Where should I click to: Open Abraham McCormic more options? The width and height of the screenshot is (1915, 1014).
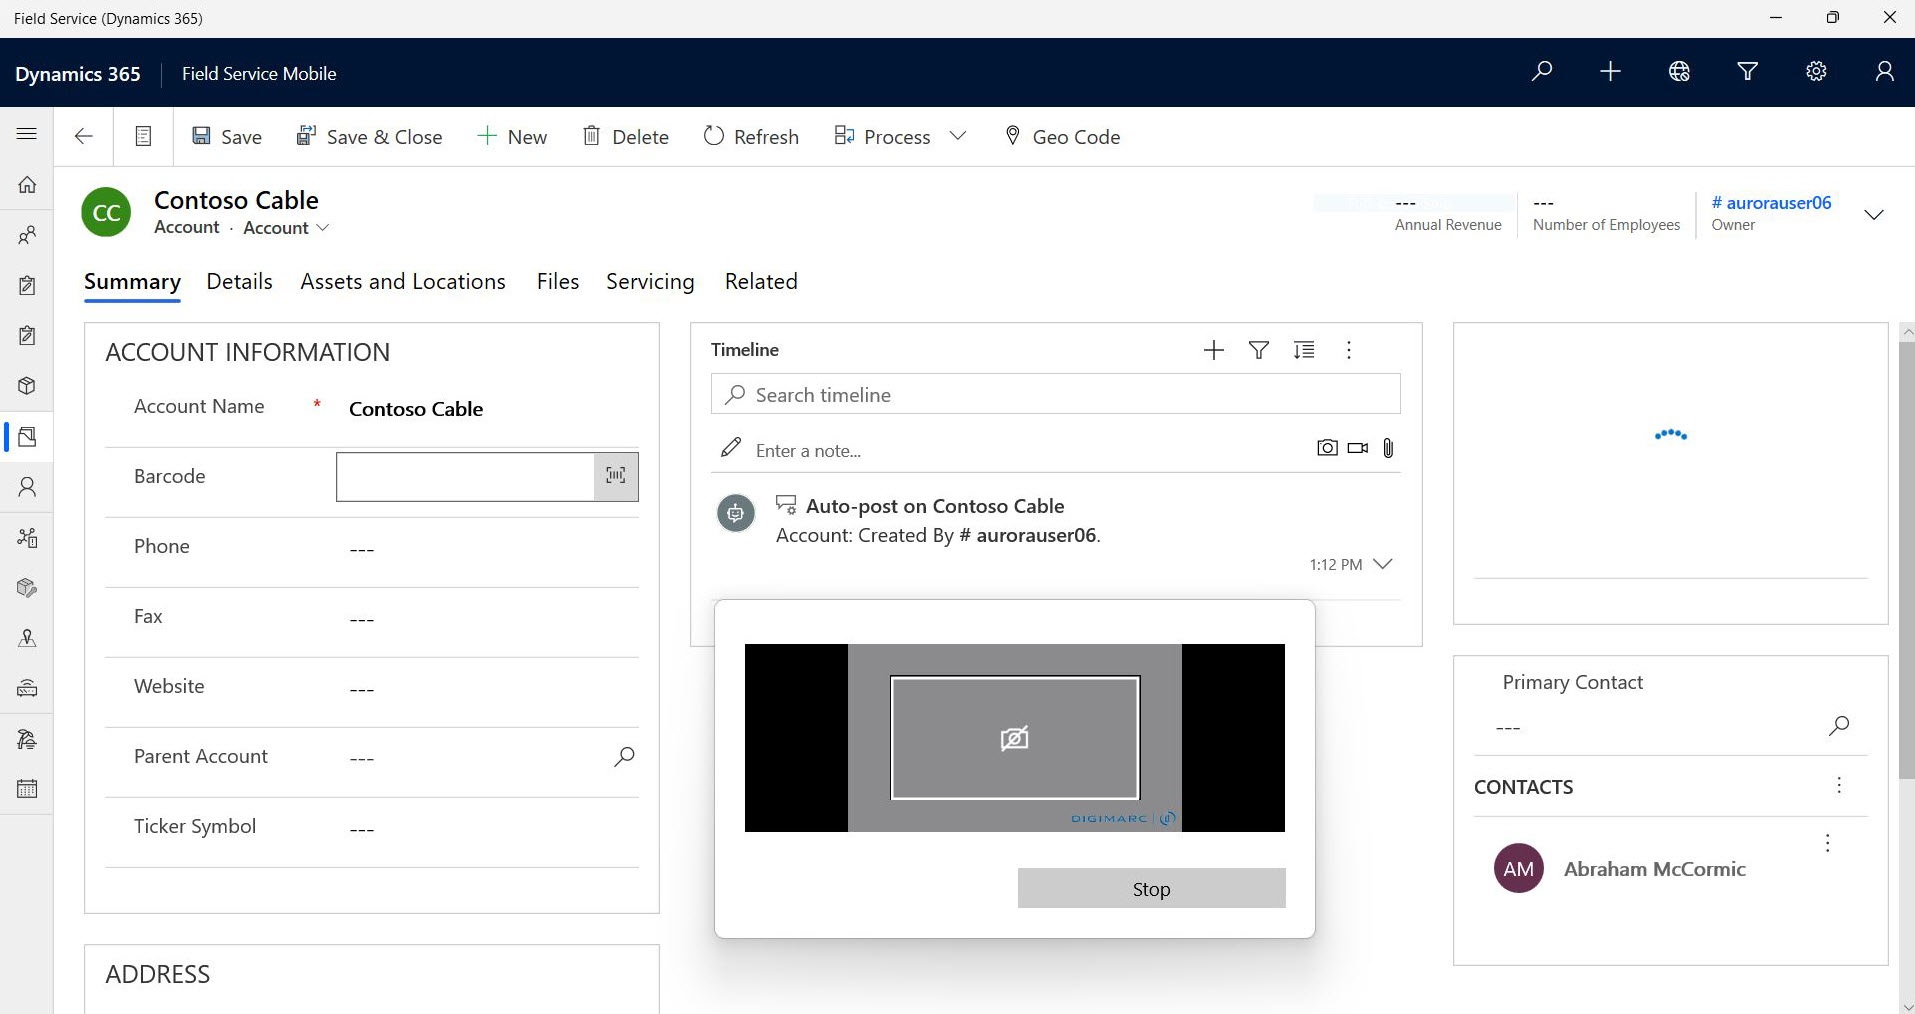[x=1827, y=843]
